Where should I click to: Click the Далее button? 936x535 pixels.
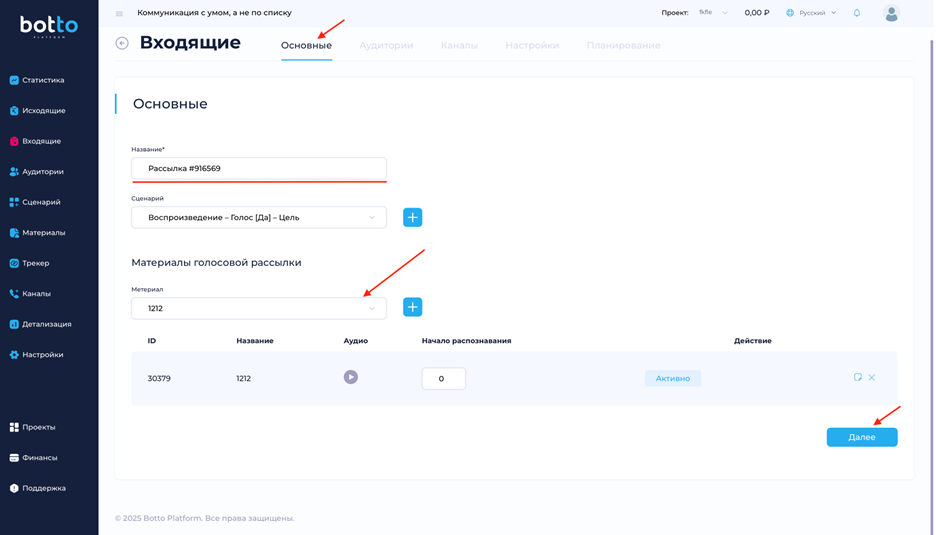[x=861, y=437]
